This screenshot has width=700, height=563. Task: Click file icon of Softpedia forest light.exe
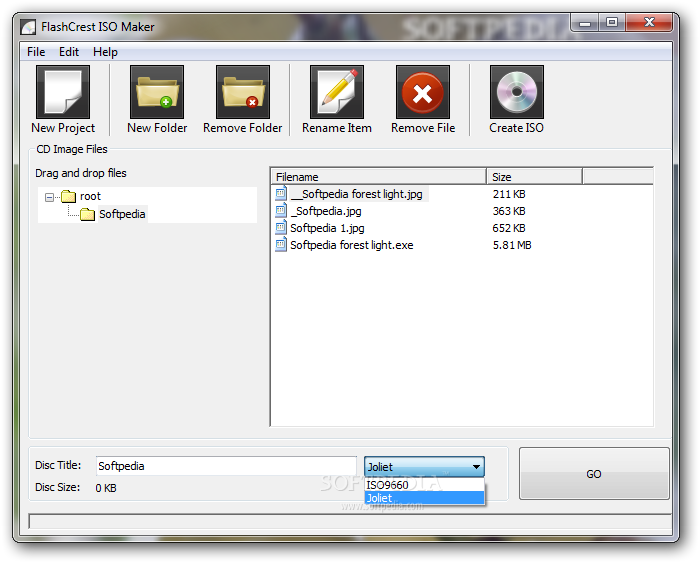(281, 245)
